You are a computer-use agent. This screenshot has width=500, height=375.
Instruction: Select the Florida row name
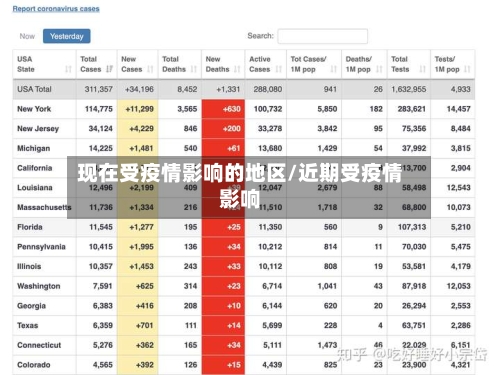tap(30, 227)
